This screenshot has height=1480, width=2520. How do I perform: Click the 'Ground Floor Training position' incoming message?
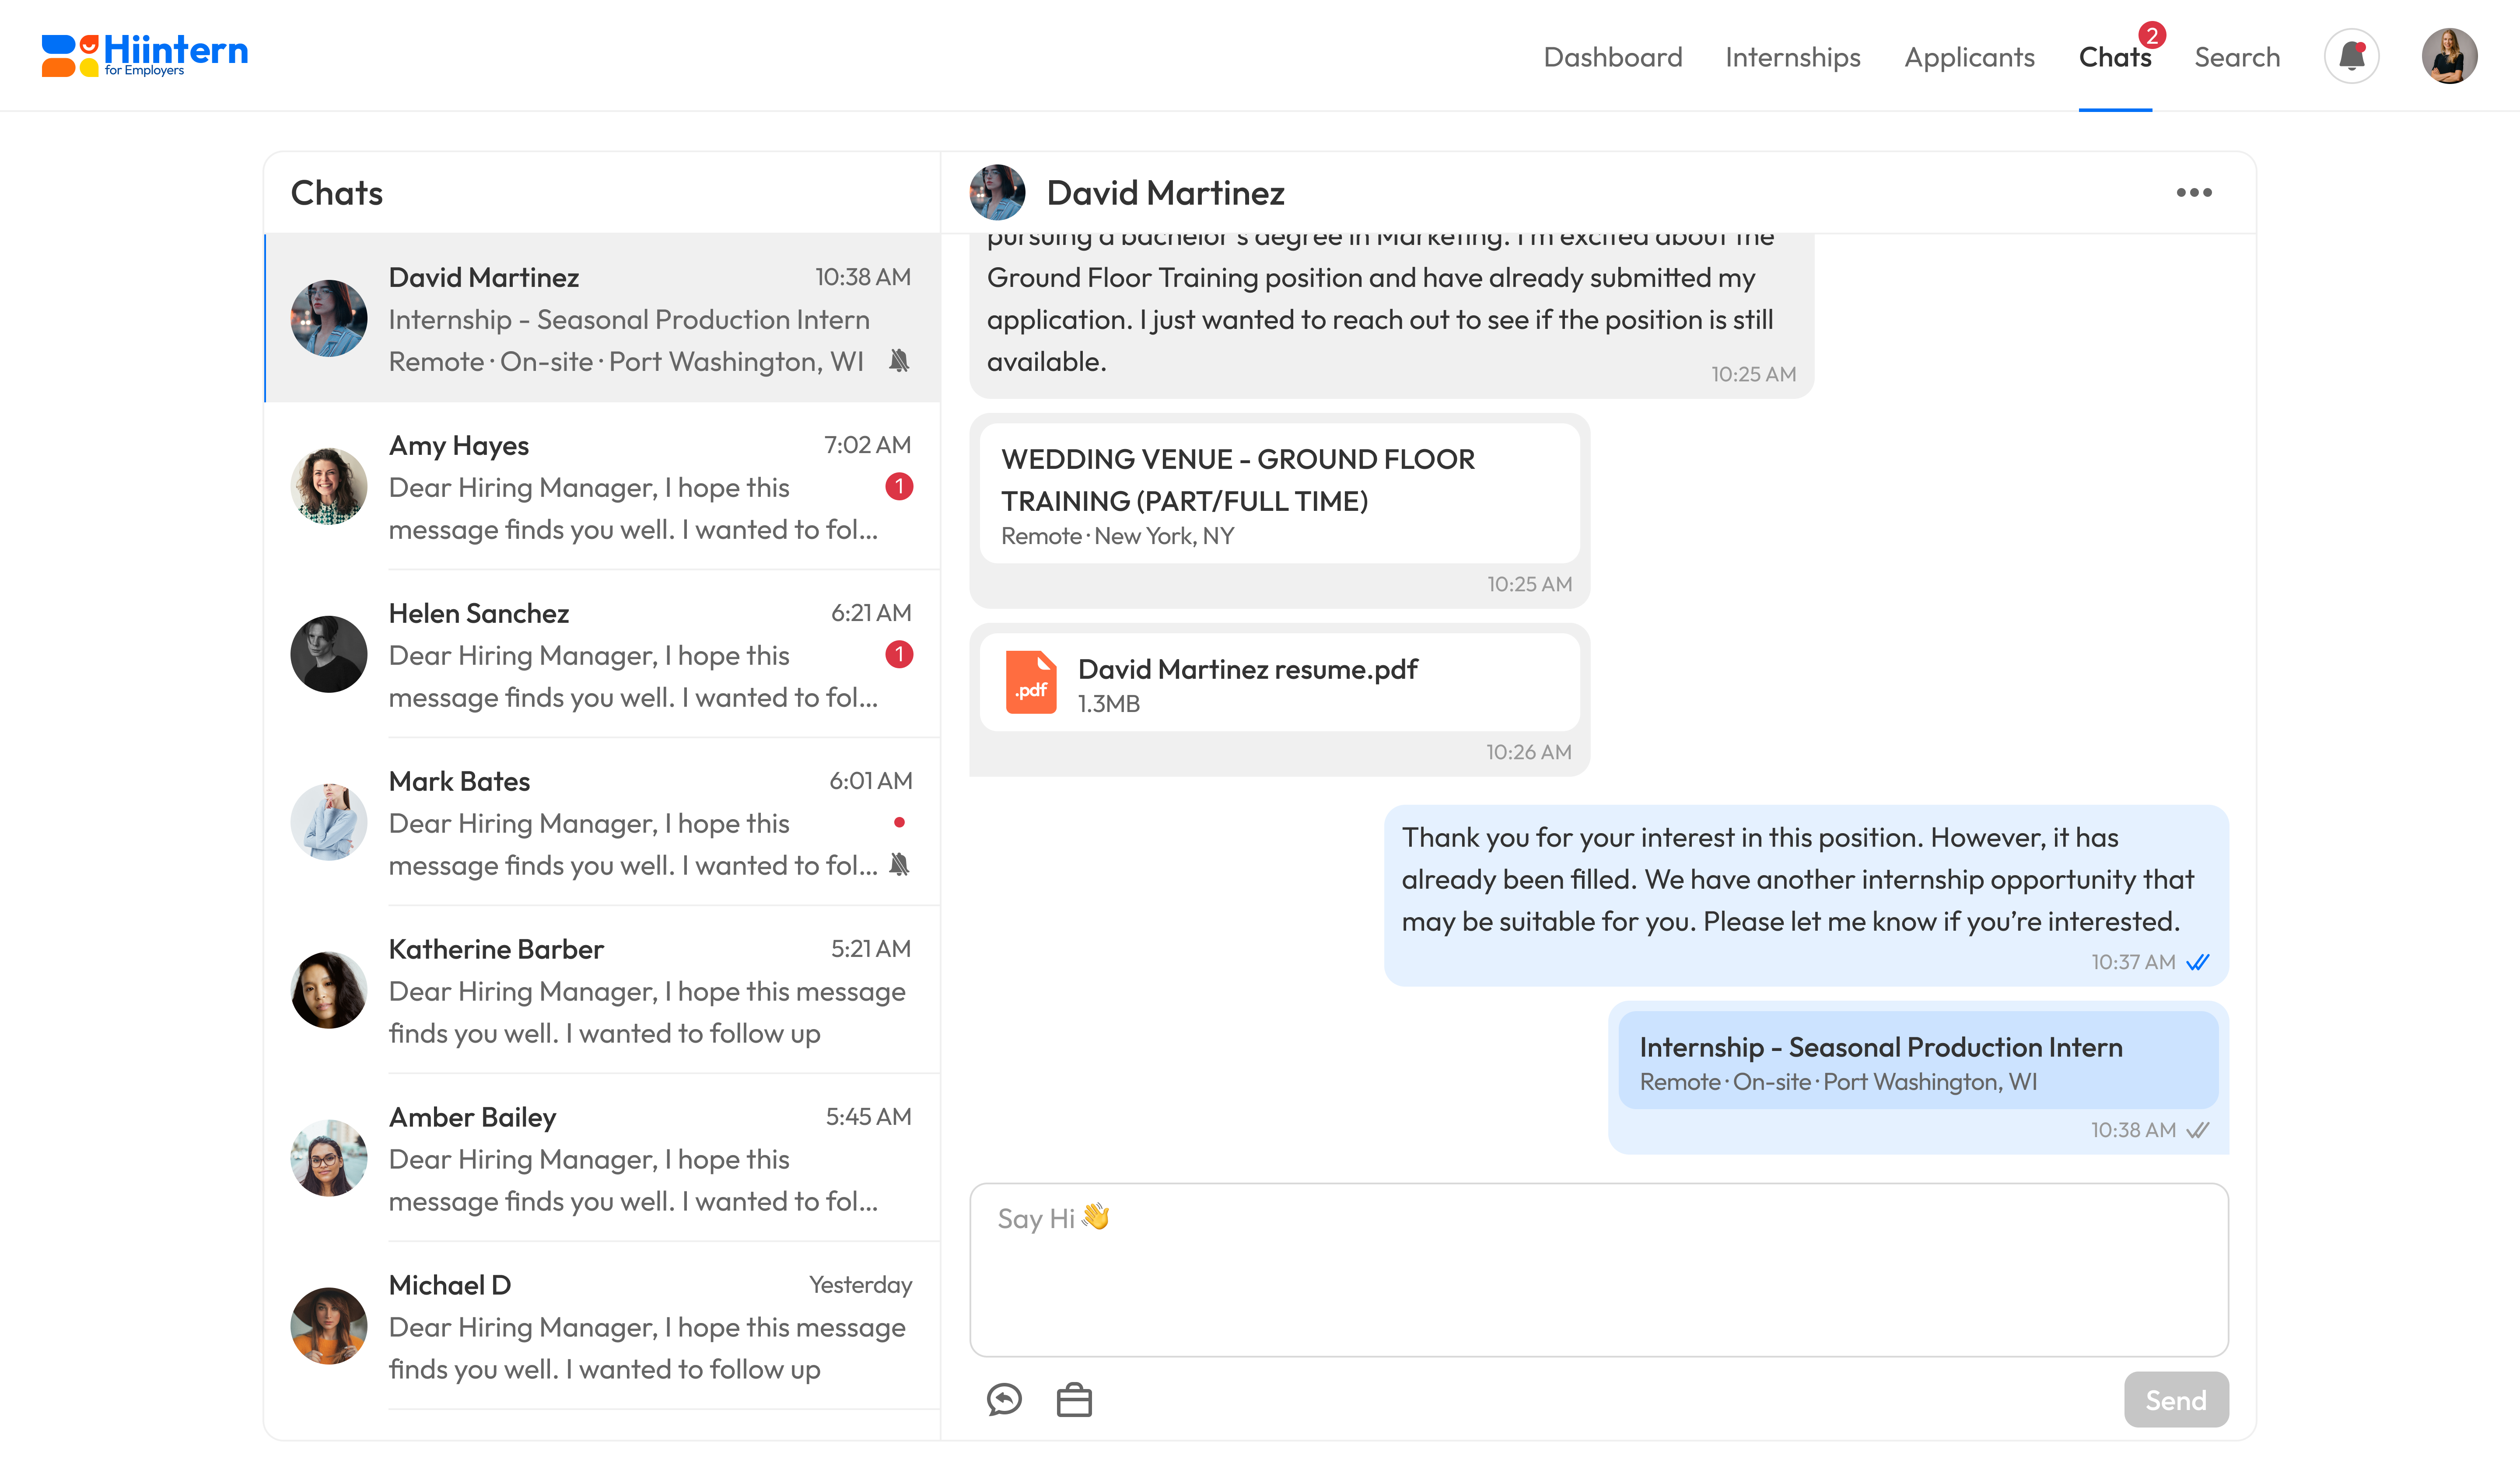pyautogui.click(x=1391, y=316)
